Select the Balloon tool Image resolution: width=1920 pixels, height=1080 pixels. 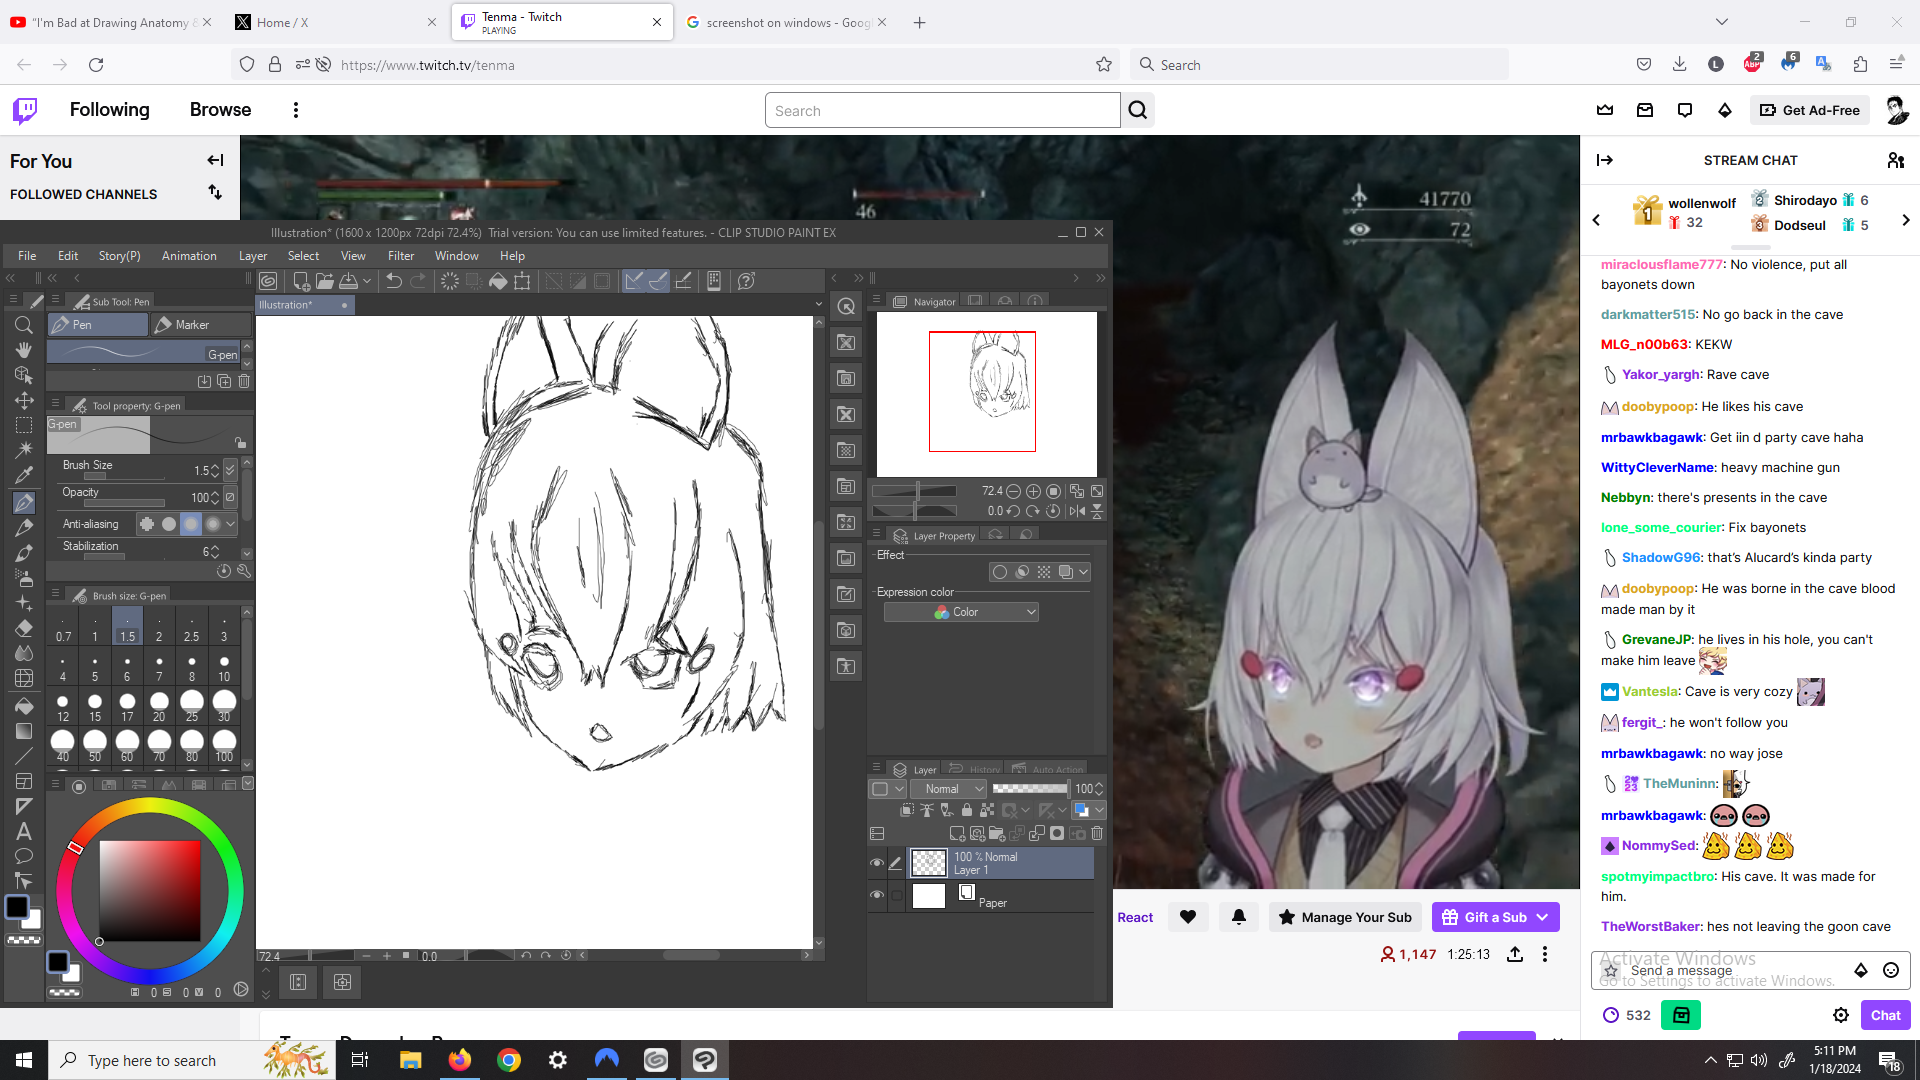24,856
